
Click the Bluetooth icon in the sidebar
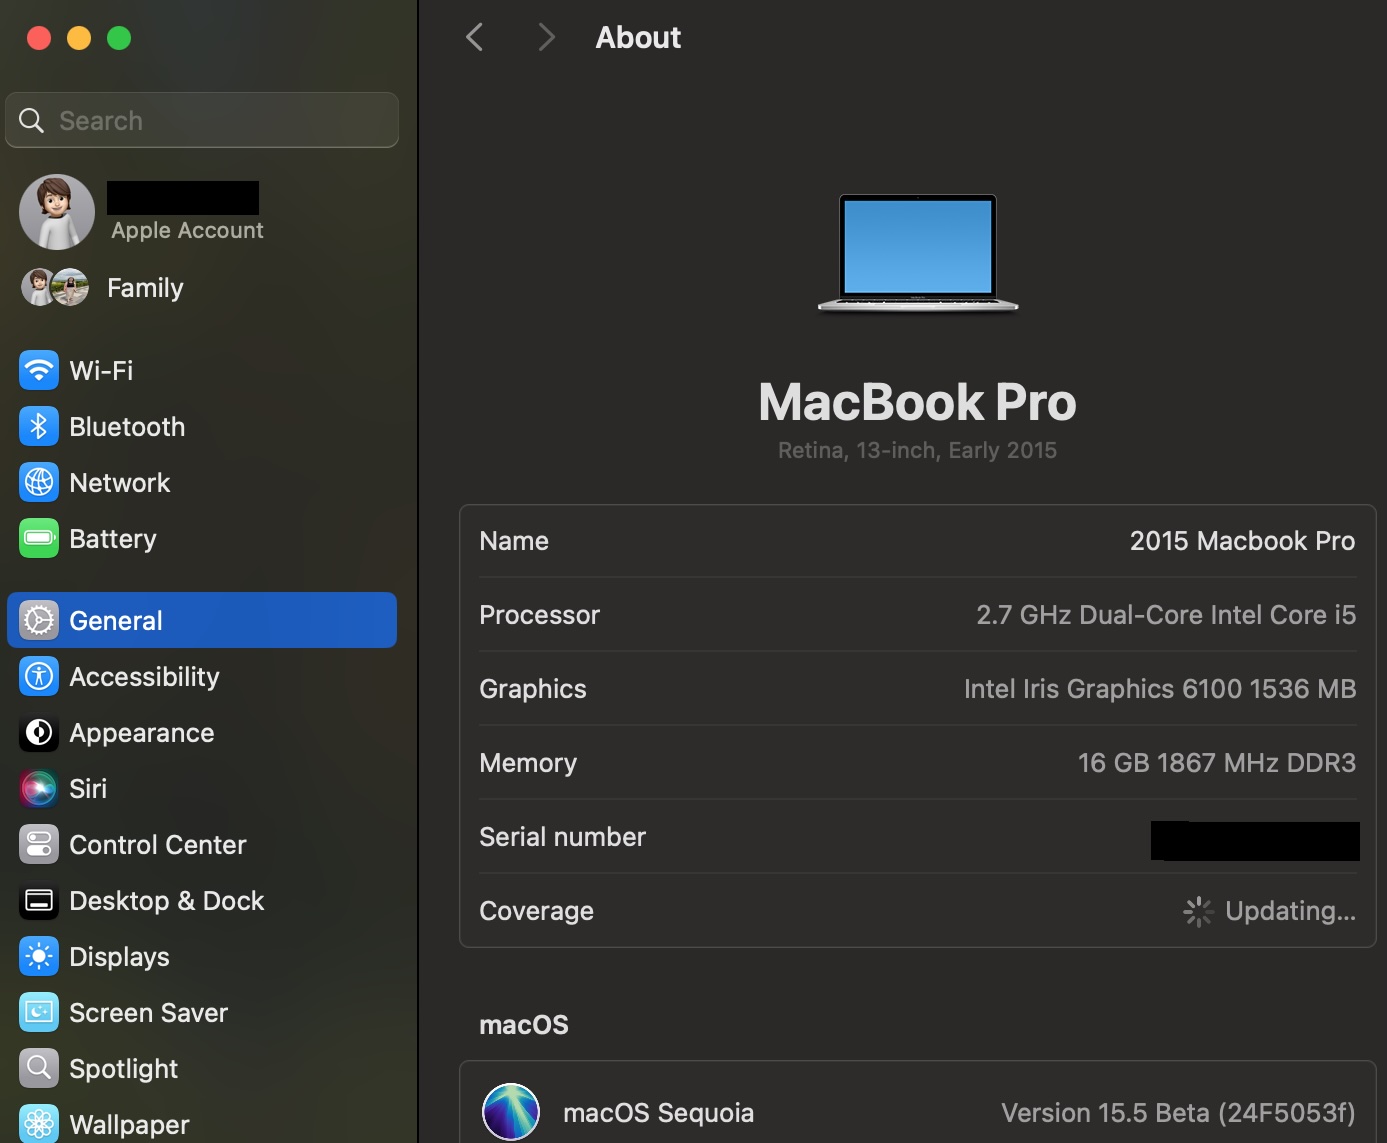39,426
